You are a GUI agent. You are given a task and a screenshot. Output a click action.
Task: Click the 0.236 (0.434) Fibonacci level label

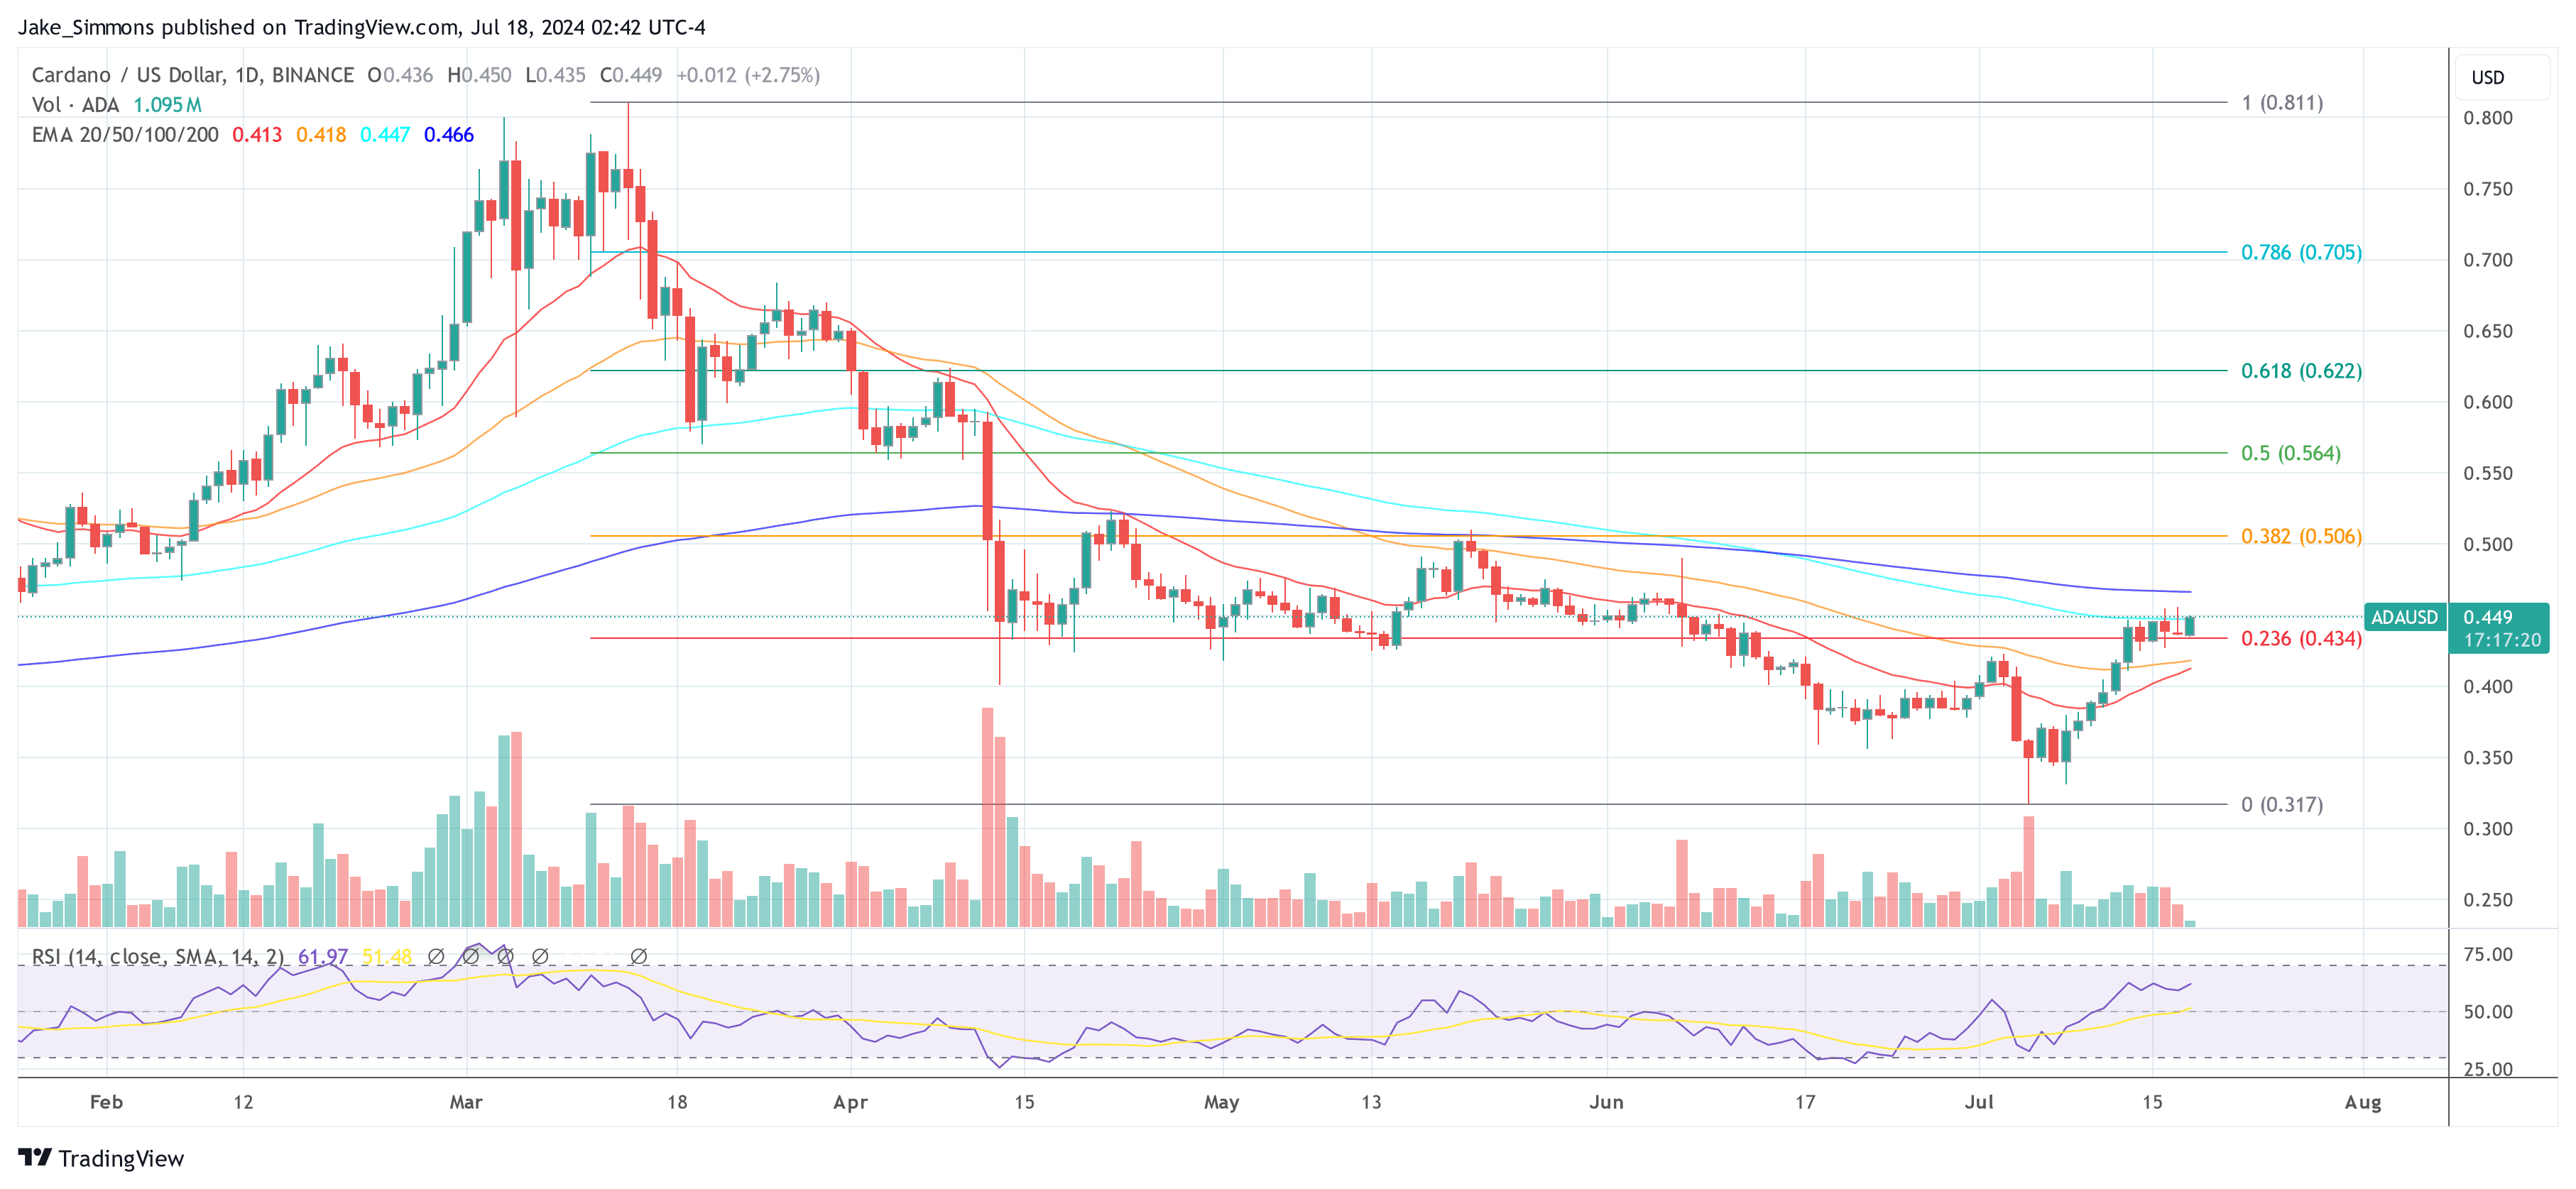coord(2301,639)
